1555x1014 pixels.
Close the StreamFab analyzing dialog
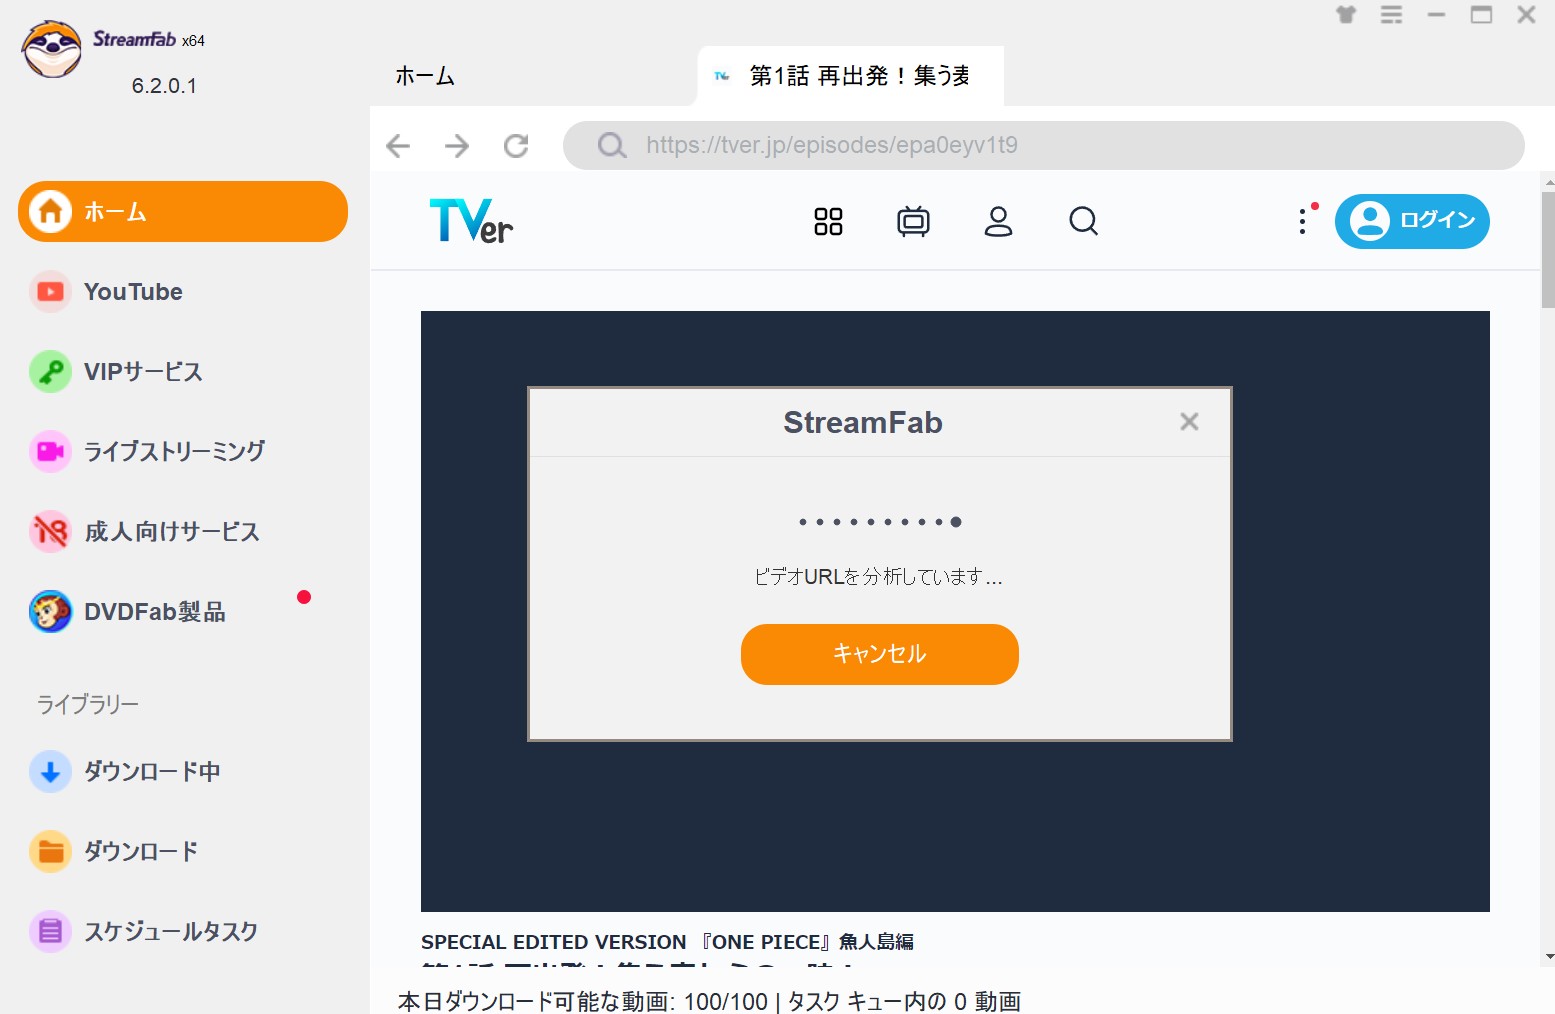click(1189, 422)
